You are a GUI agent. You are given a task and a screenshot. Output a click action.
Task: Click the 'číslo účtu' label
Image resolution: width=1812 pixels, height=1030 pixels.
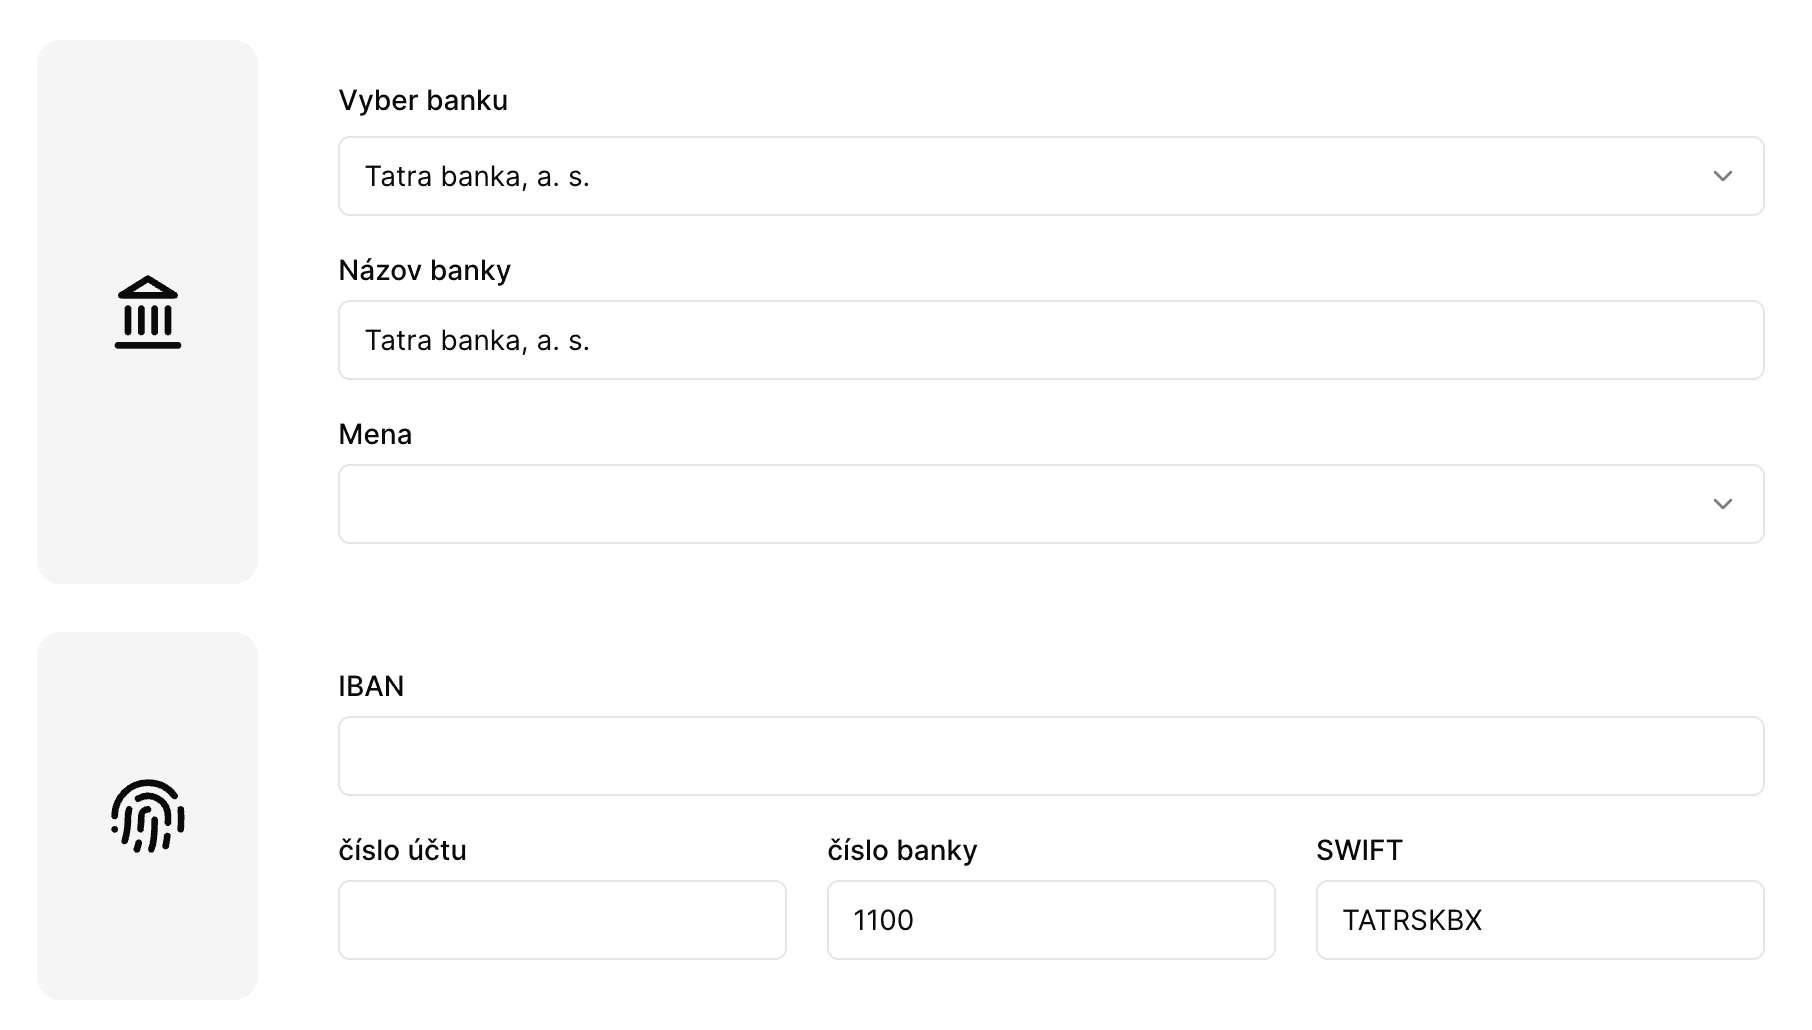coord(402,850)
